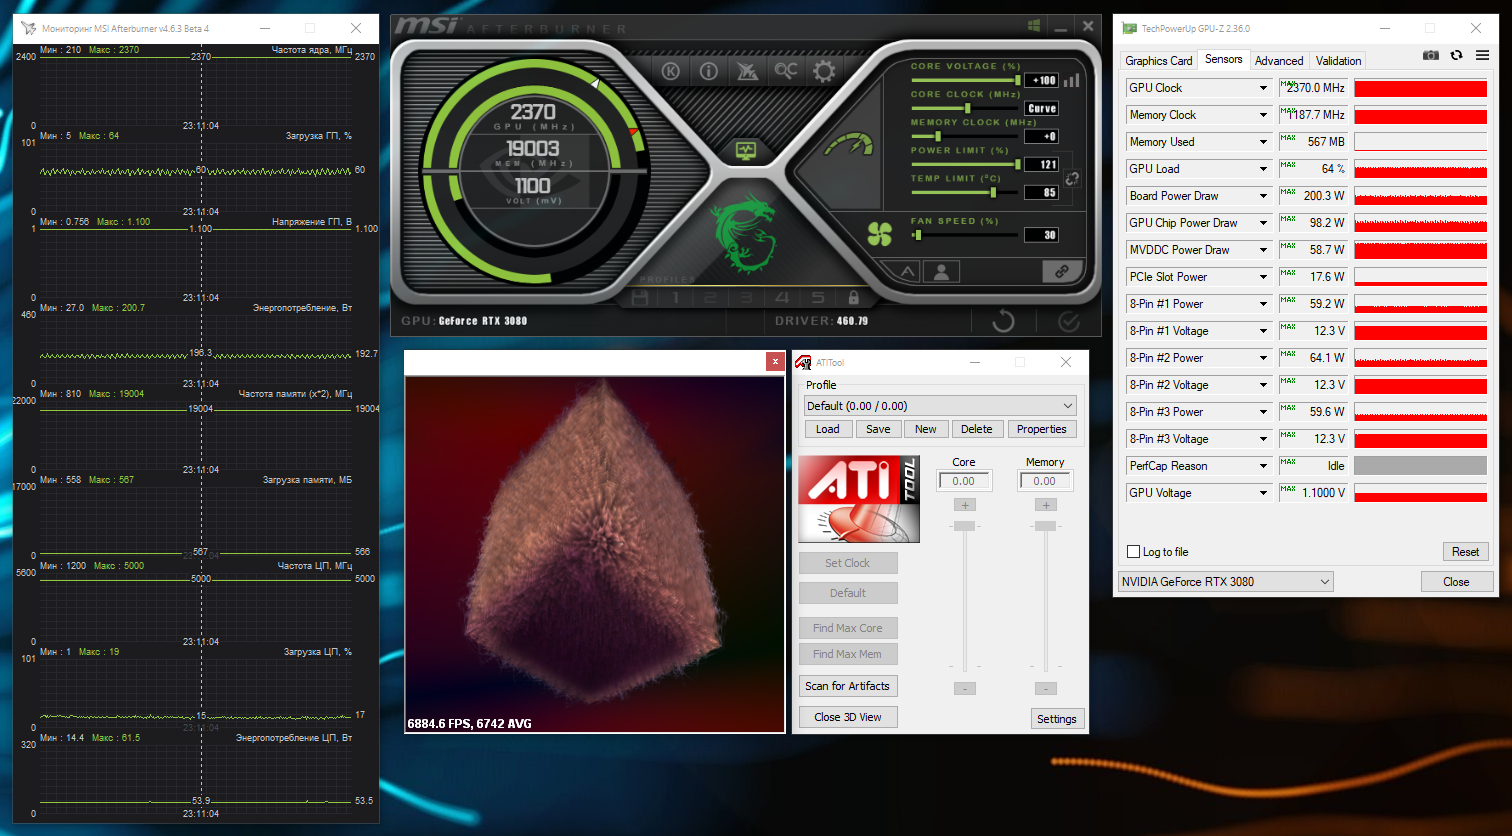
Task: Click the minus button below ATITool Core slider
Action: point(964,688)
